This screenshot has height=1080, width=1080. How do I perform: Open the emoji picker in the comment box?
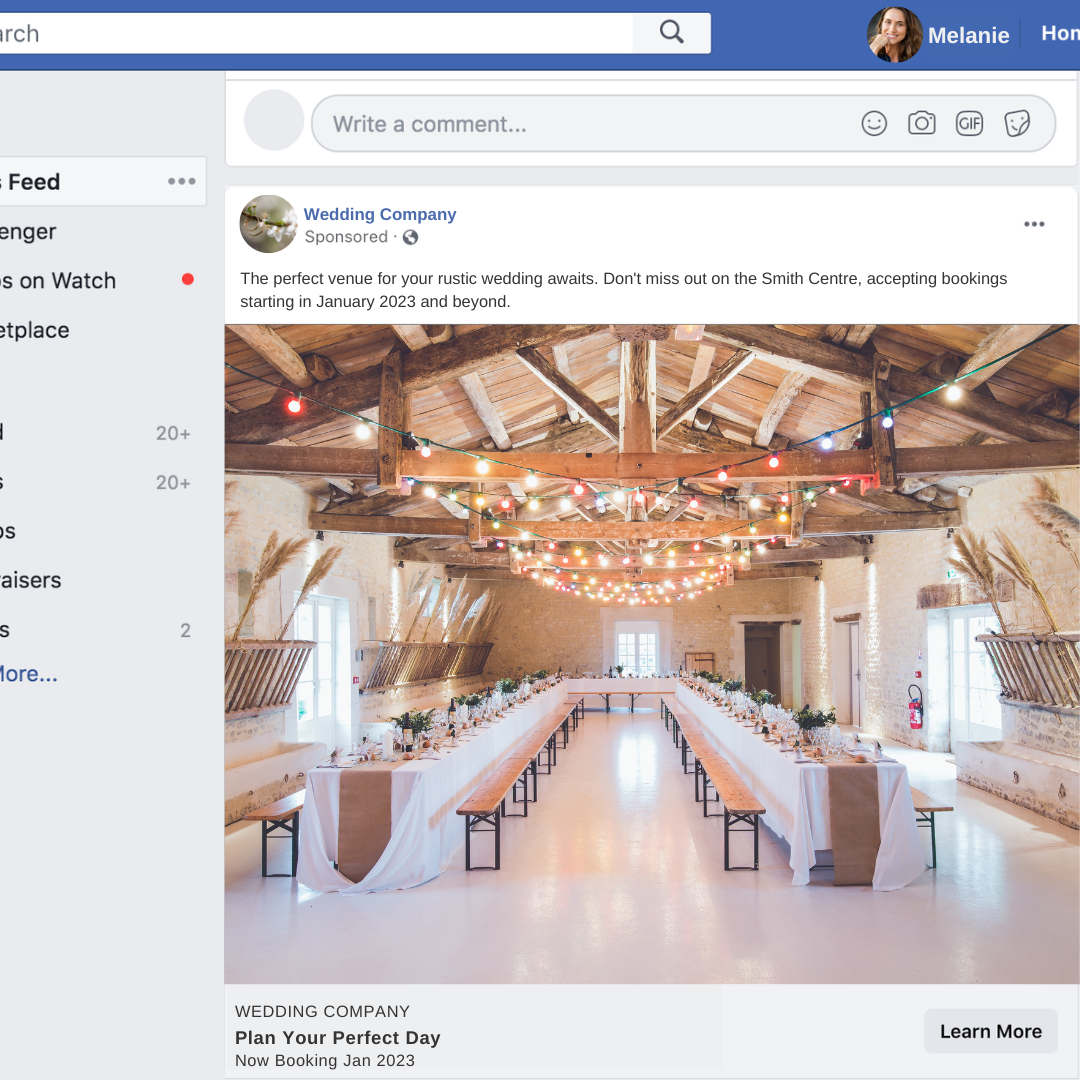[x=874, y=123]
